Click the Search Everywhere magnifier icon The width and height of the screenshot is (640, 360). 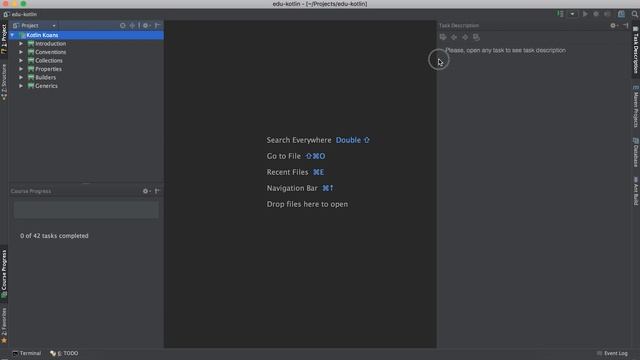(x=635, y=14)
